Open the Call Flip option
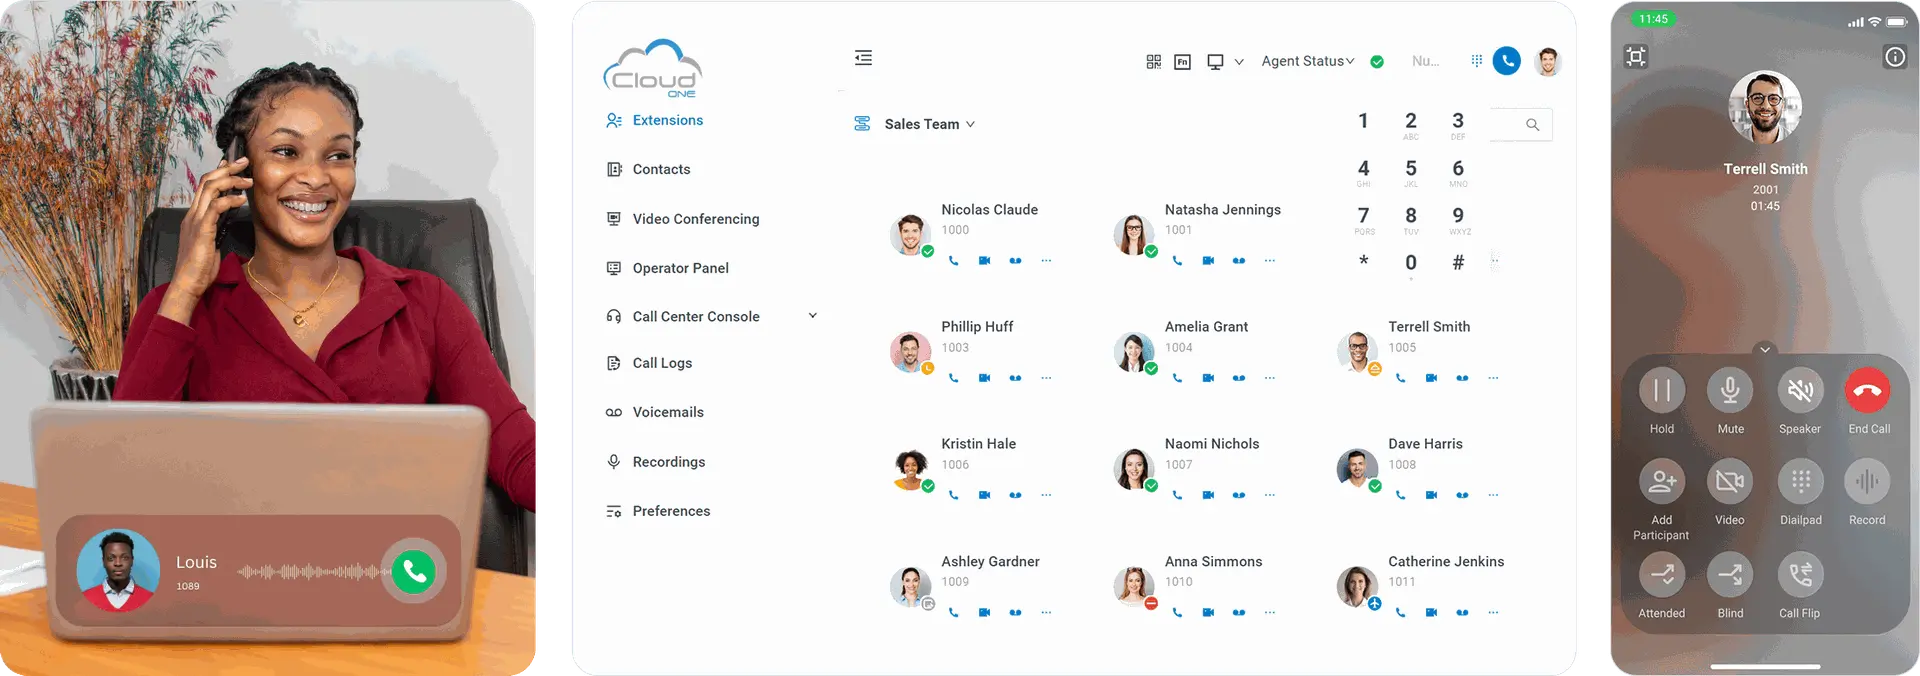1920x676 pixels. click(x=1799, y=575)
